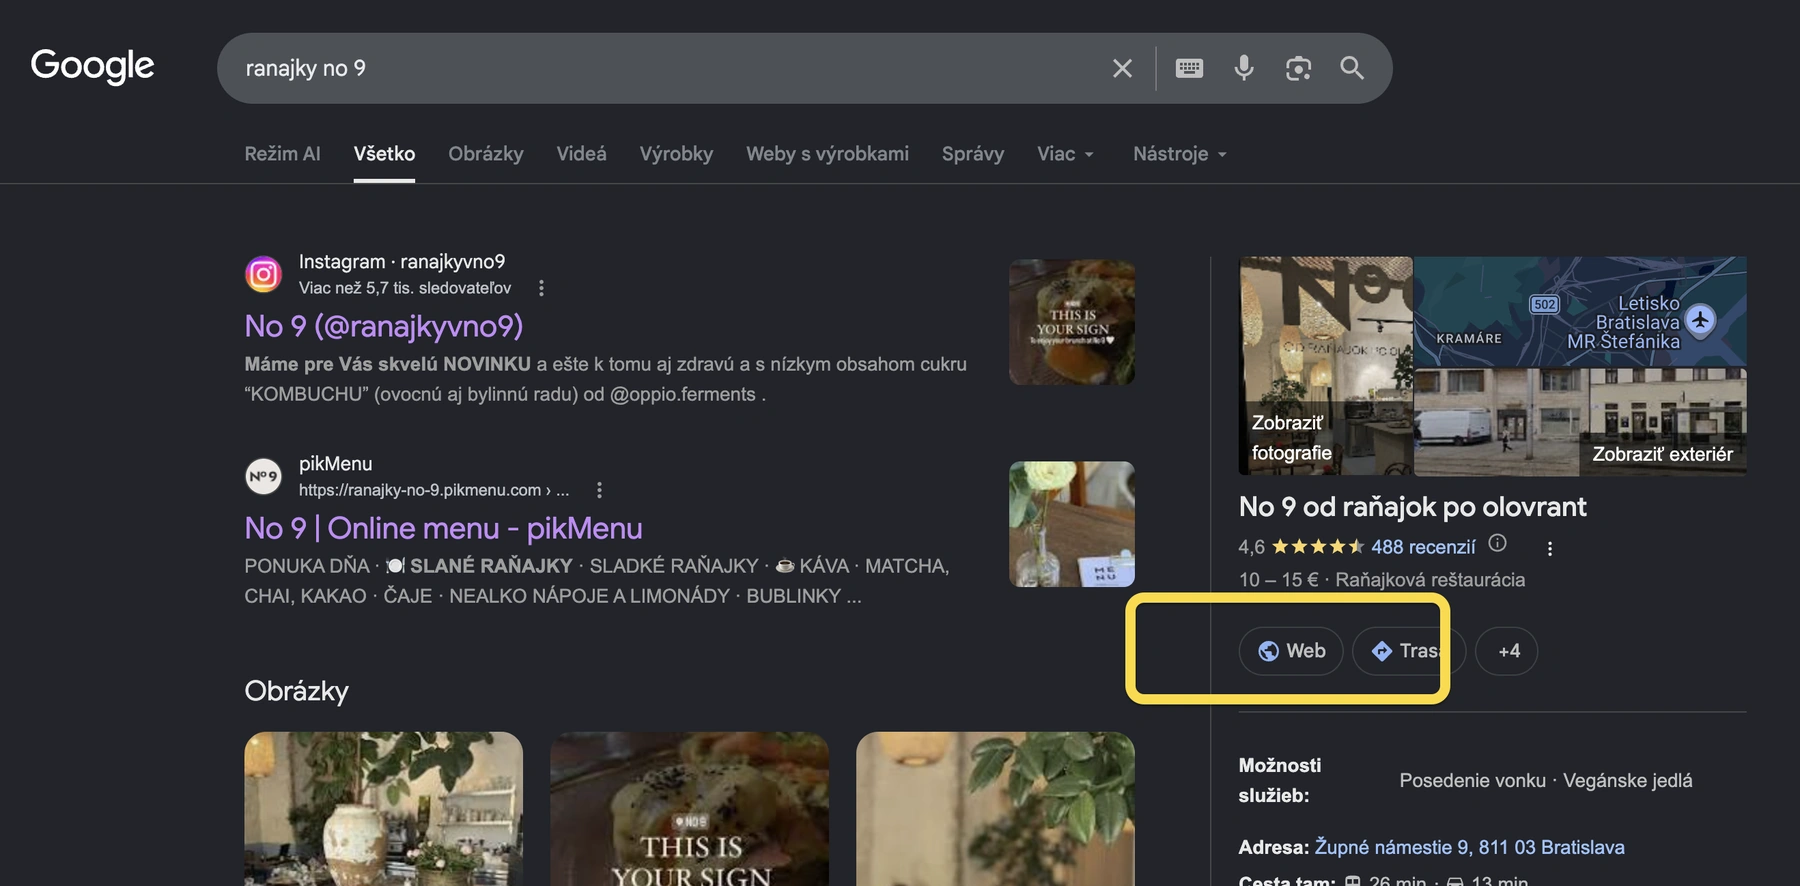Open the Výrobky tab
1800x886 pixels.
[676, 154]
